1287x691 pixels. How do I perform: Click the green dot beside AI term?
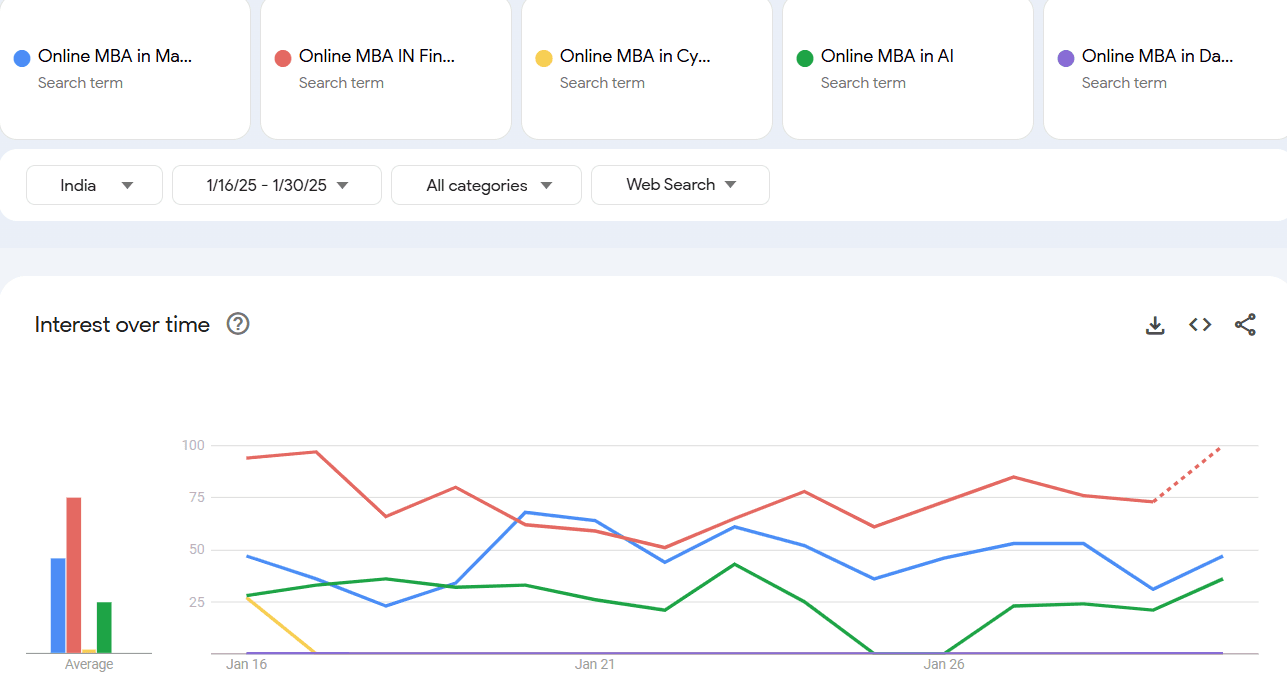coord(805,58)
